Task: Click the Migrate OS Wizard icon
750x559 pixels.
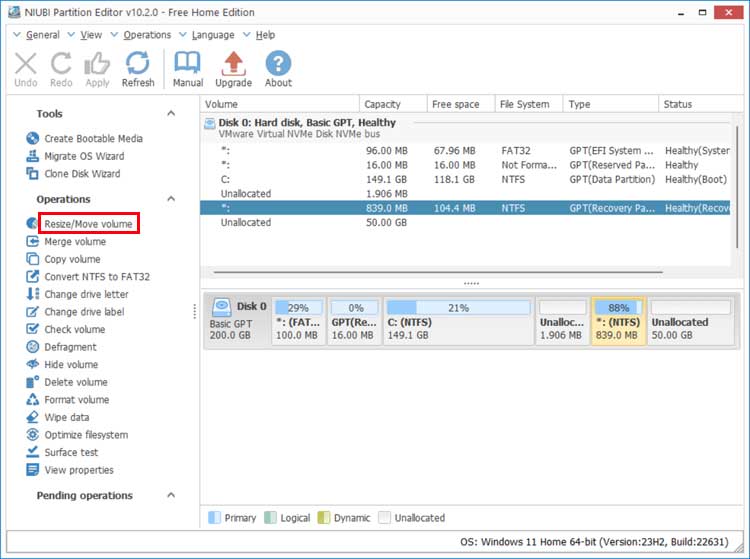Action: [33, 156]
